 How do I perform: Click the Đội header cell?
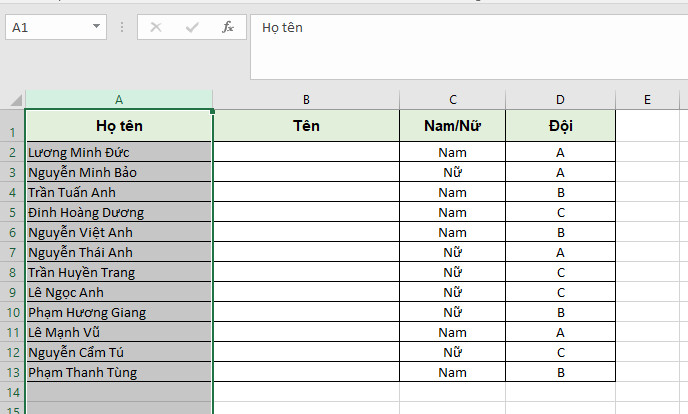click(x=561, y=126)
